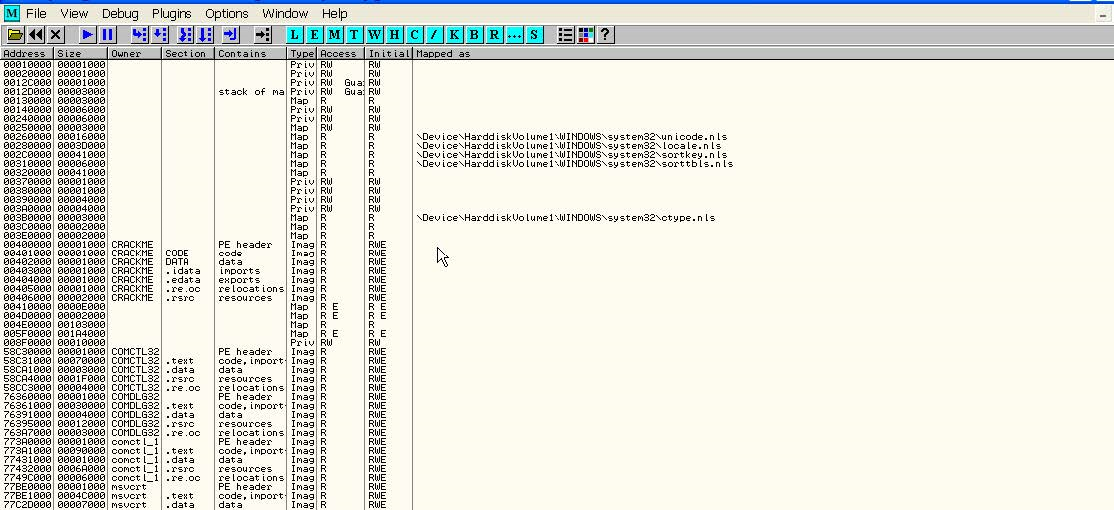The image size is (1114, 510).
Task: Click the Open file folder icon
Action: (x=15, y=35)
